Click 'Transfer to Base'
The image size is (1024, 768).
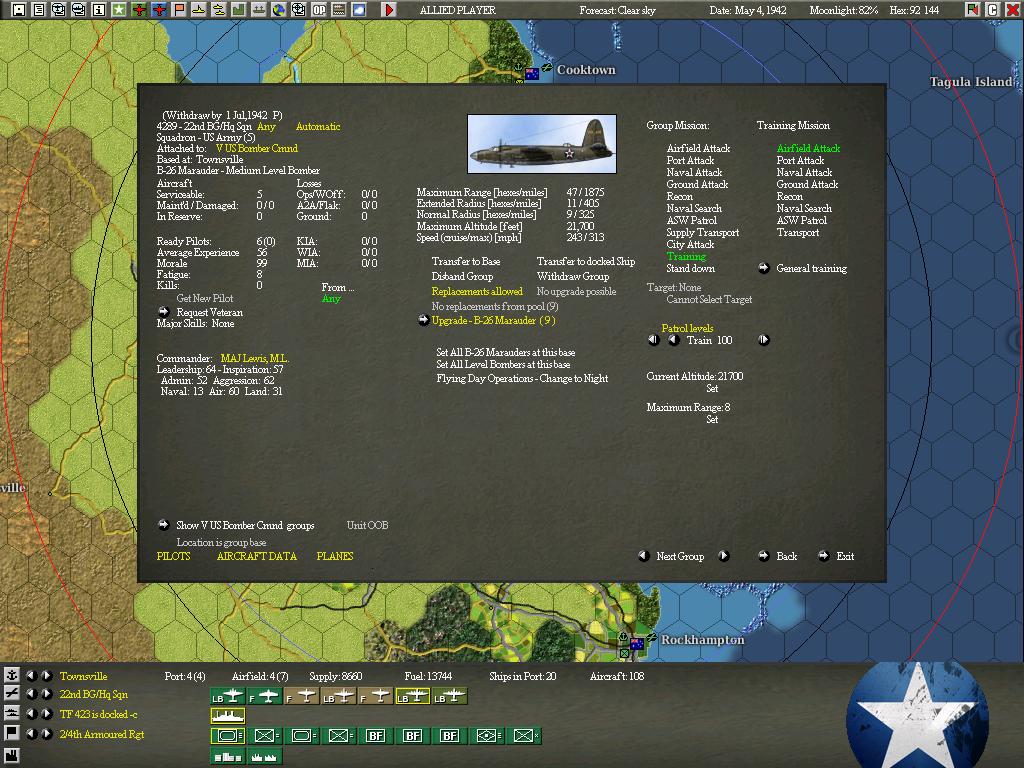(466, 261)
